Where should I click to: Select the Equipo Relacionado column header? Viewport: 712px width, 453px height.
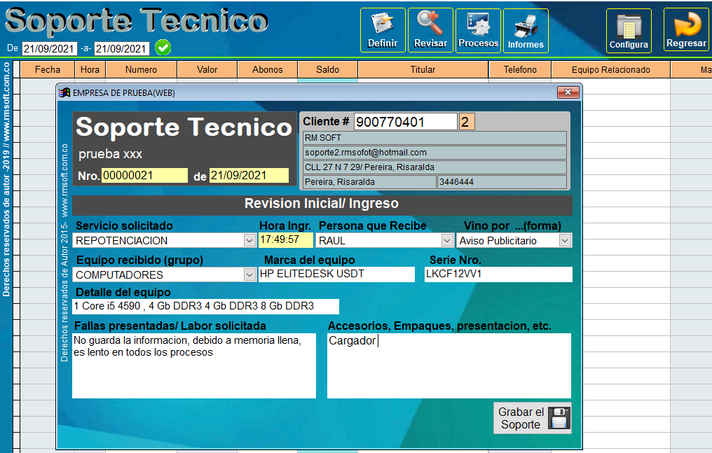(x=610, y=70)
